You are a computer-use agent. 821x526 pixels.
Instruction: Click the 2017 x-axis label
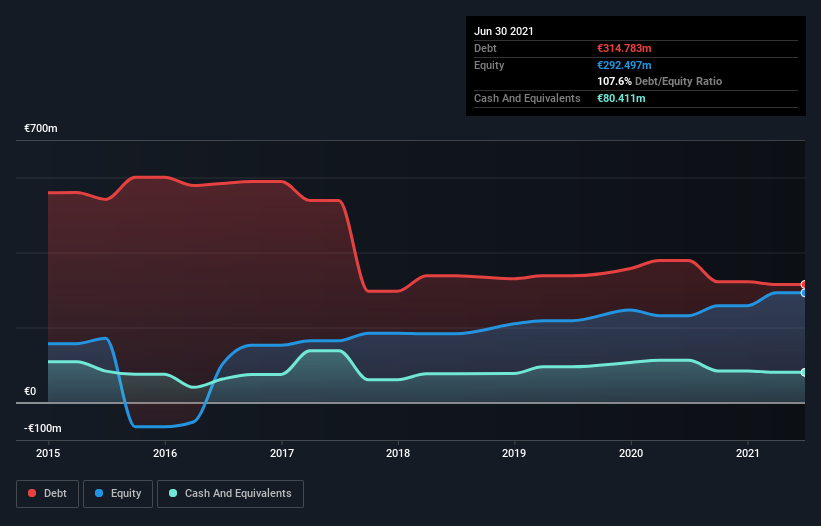(282, 453)
